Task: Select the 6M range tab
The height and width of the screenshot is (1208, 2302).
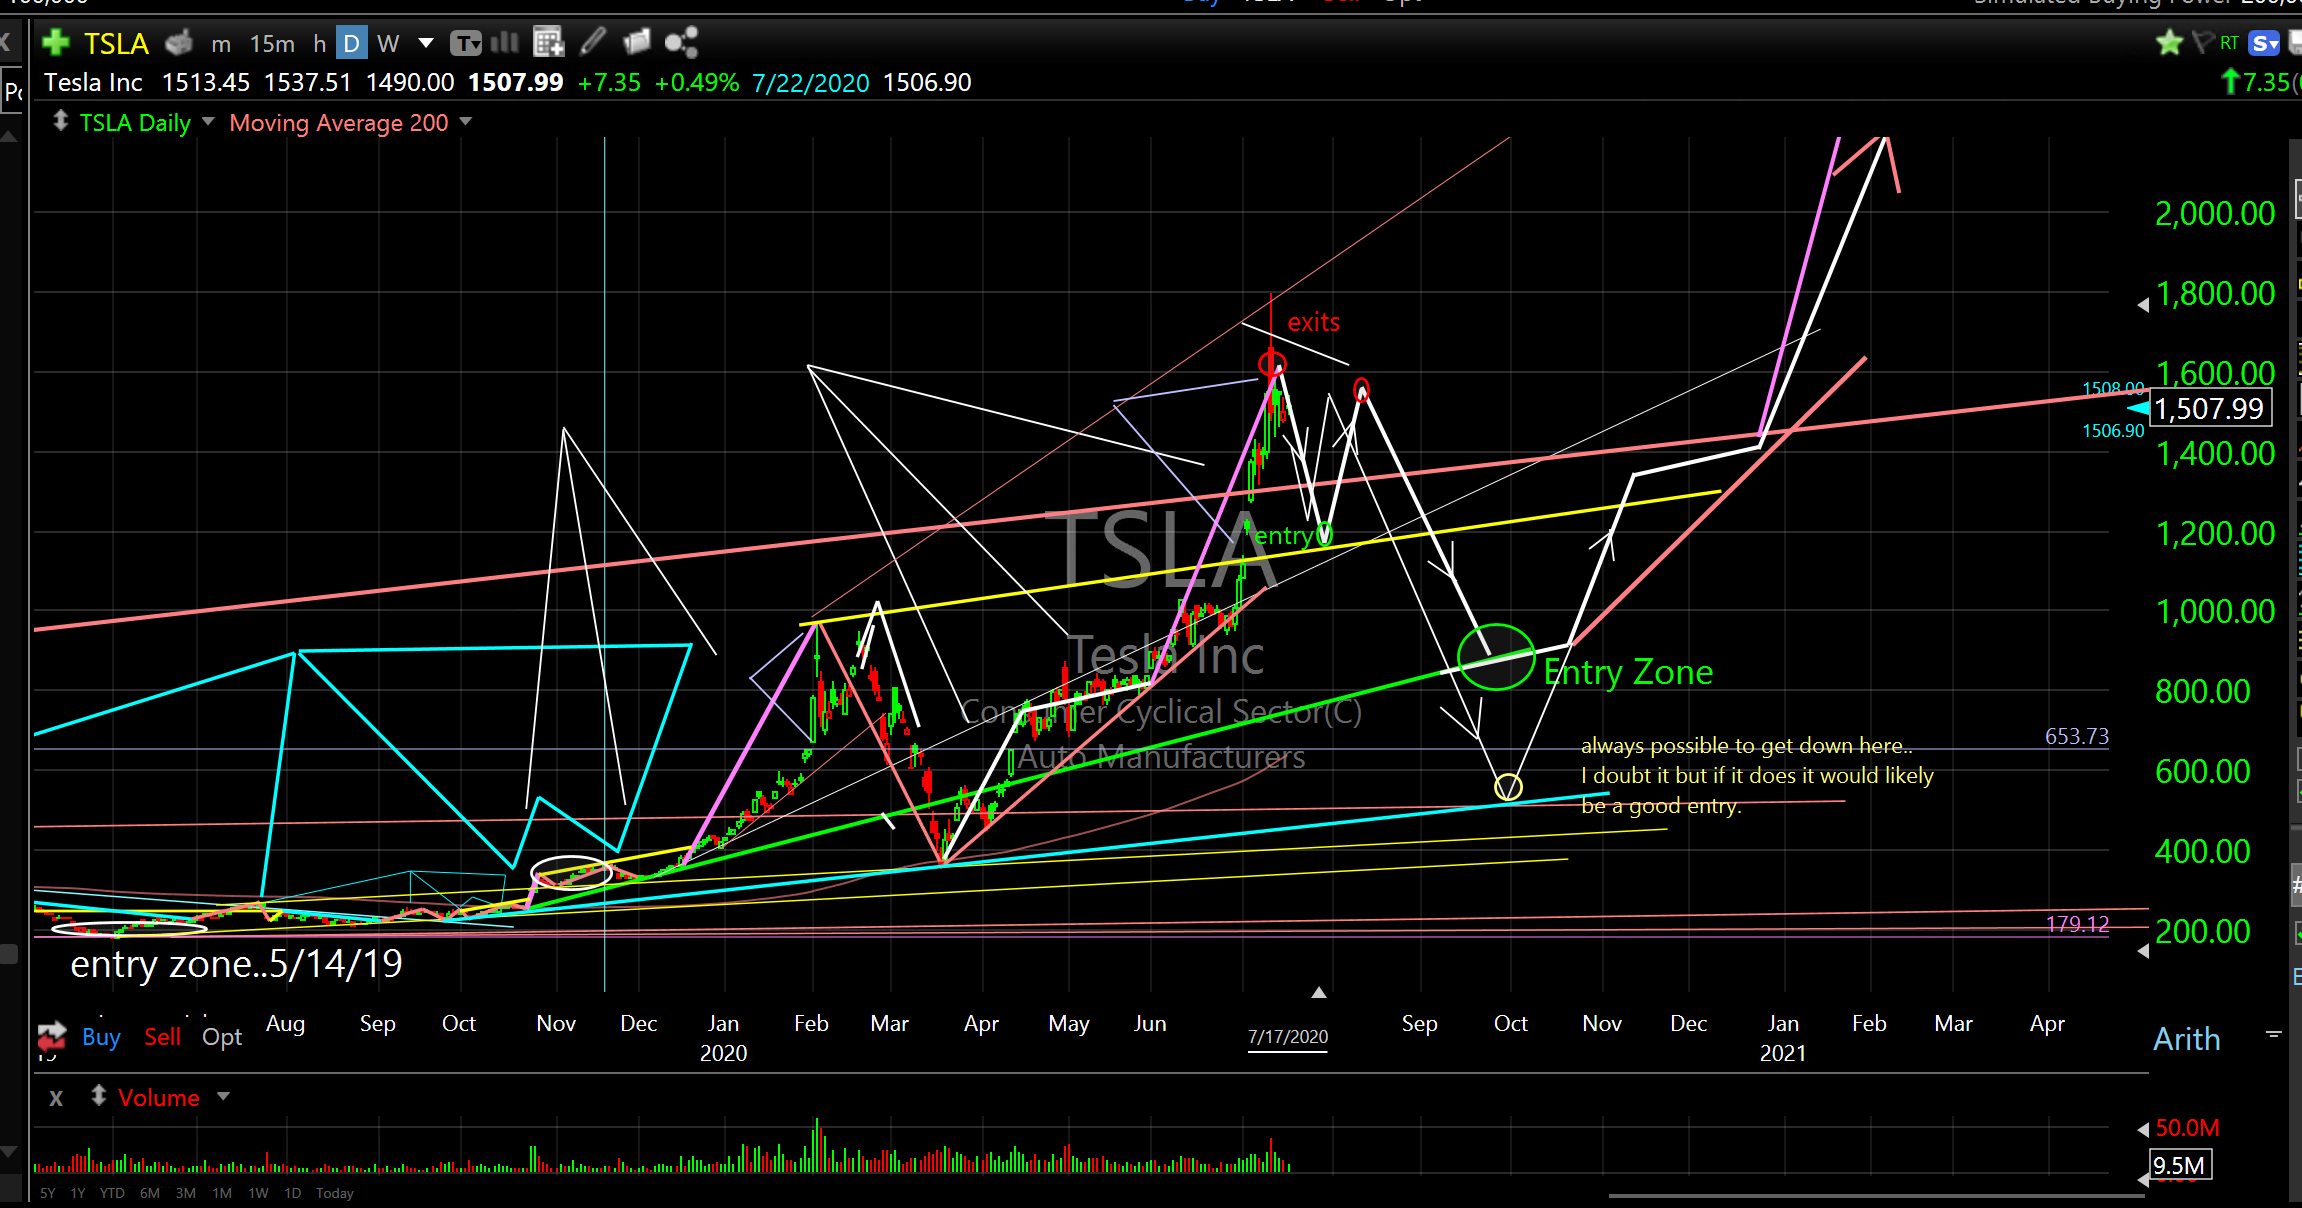Action: click(x=150, y=1193)
